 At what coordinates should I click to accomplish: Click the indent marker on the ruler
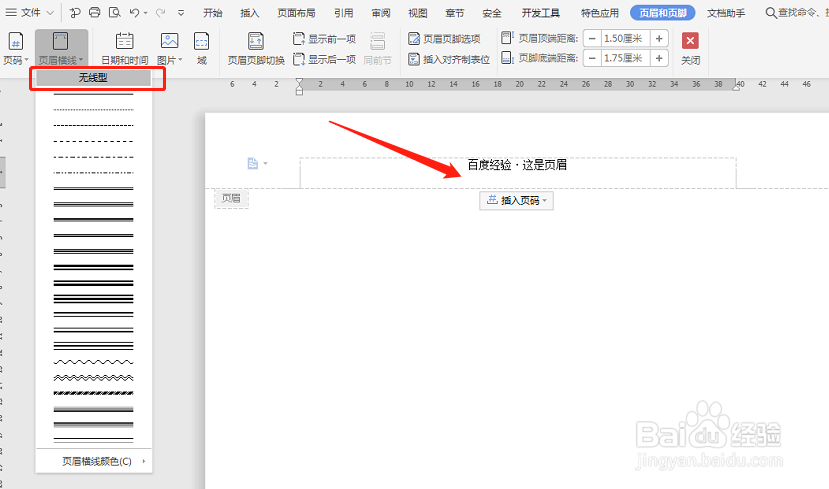pos(299,86)
